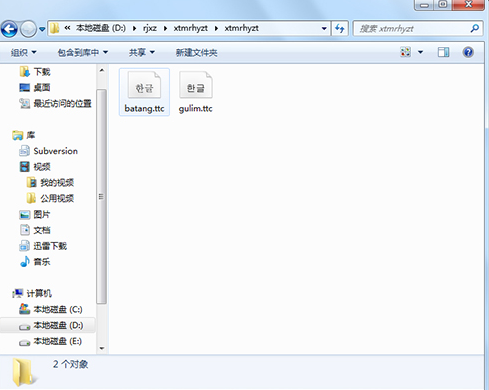
Task: Open the address bar history dropdown
Action: point(324,28)
